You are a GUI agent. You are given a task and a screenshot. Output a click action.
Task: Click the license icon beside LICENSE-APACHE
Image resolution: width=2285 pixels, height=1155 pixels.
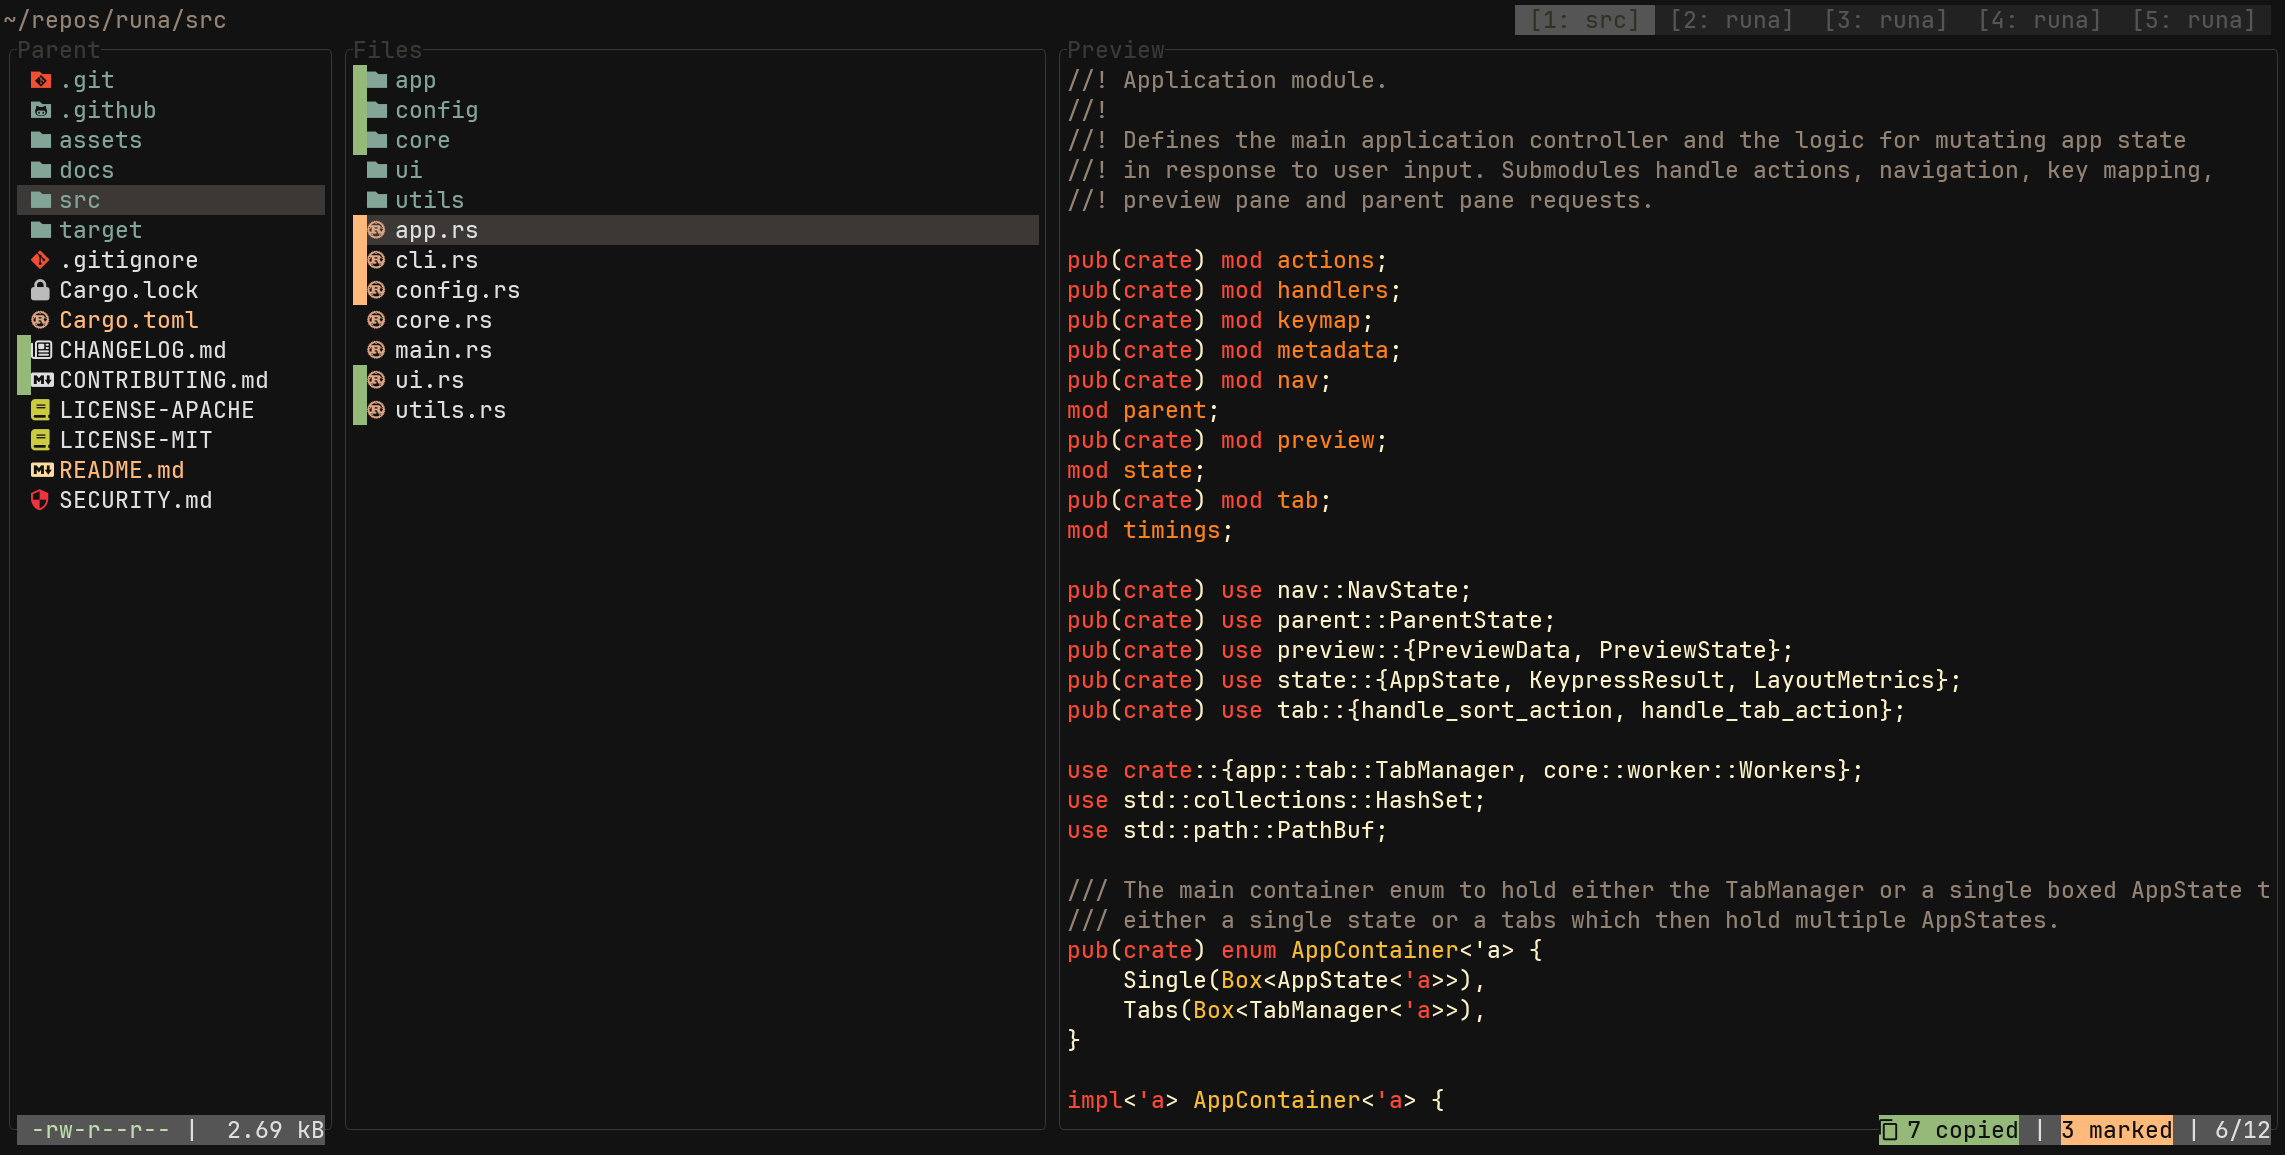[40, 410]
